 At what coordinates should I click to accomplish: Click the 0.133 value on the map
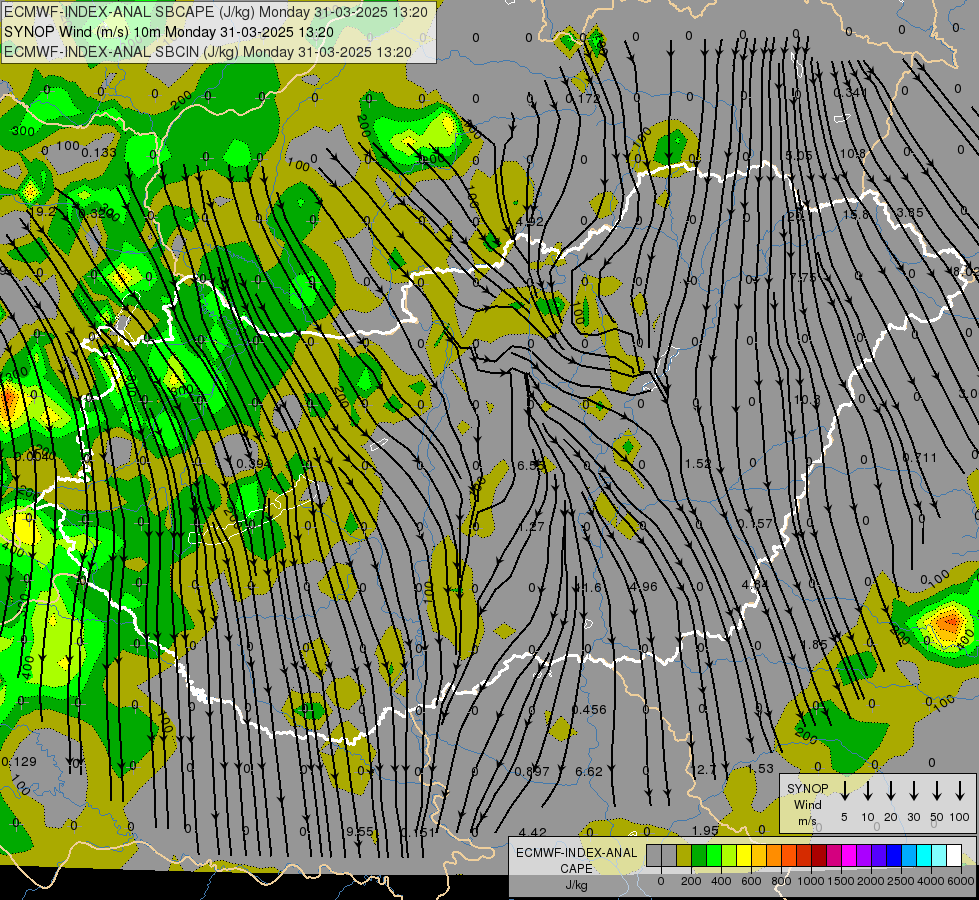point(99,152)
